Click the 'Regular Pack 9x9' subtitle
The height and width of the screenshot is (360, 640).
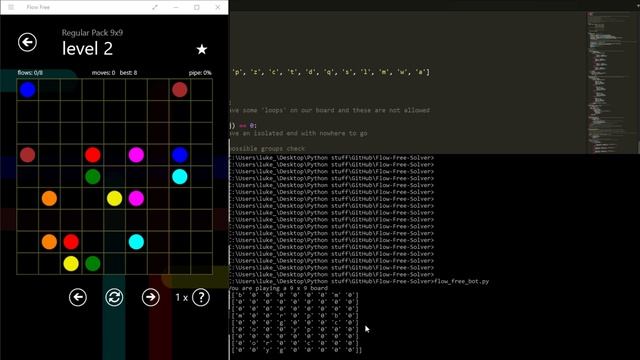(92, 33)
